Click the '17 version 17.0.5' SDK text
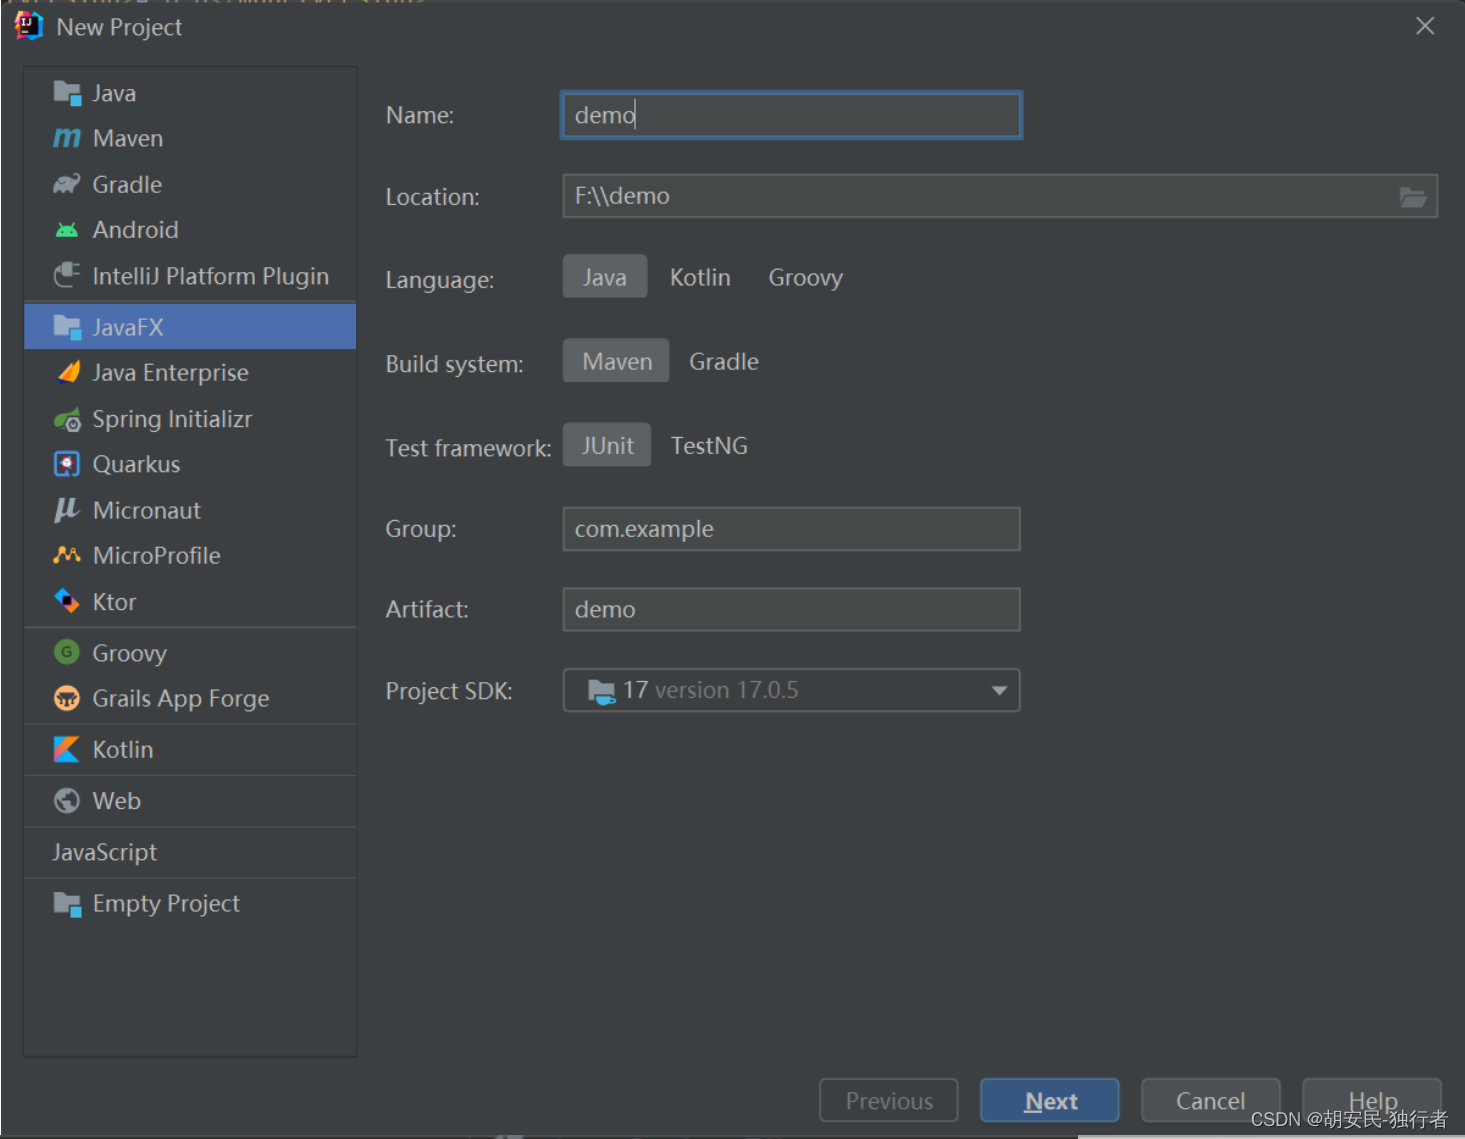 711,690
